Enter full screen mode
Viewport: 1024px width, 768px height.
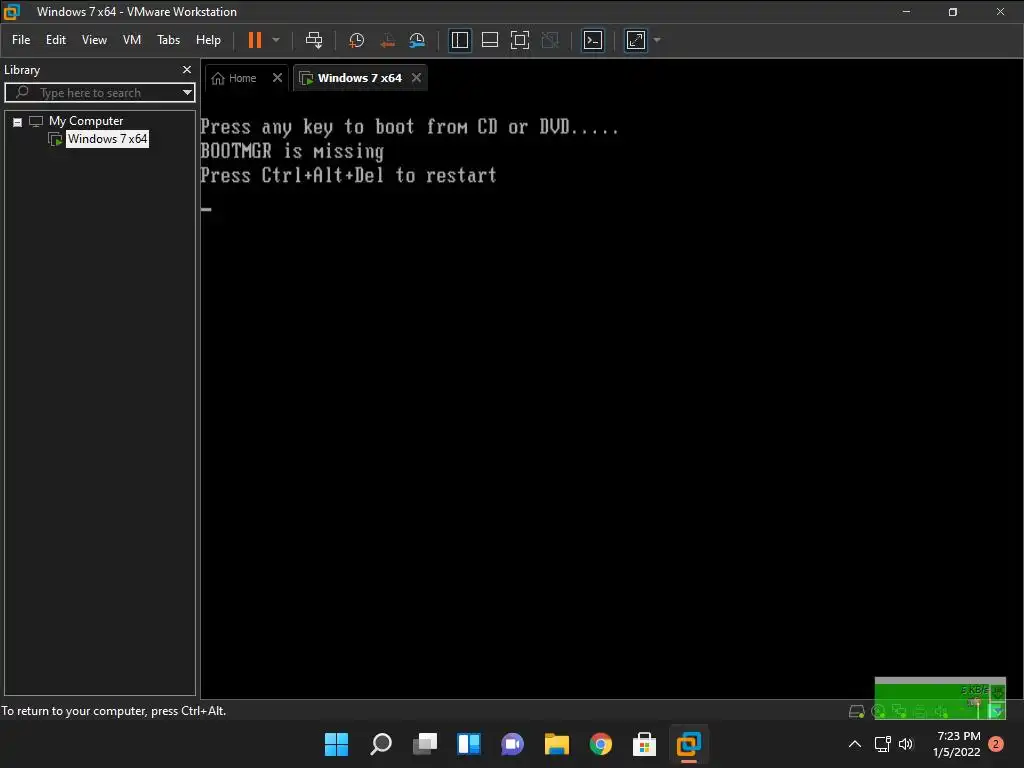(520, 40)
